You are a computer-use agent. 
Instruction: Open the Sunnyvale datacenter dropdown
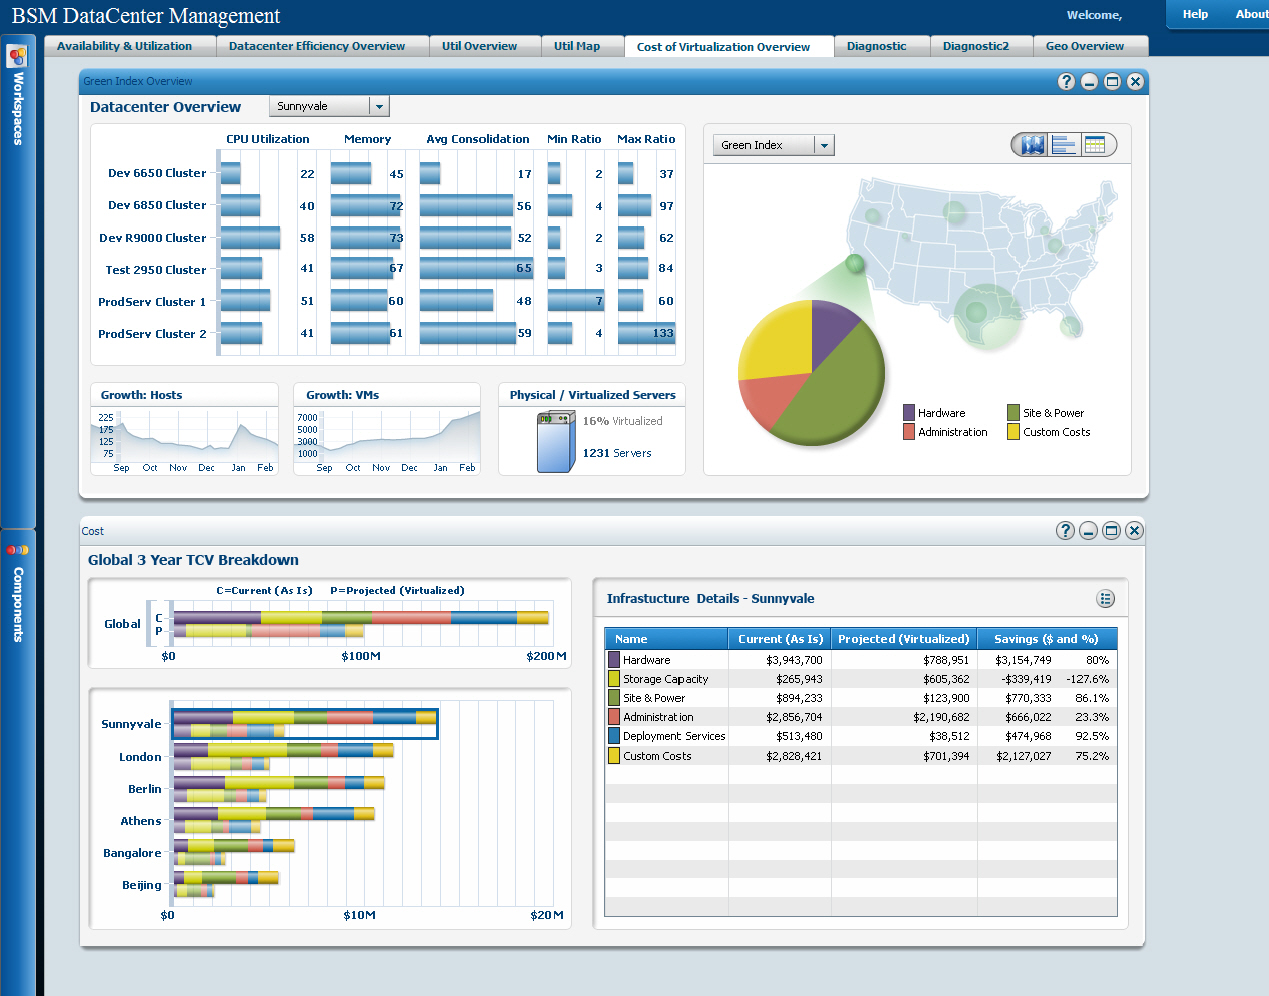point(329,106)
